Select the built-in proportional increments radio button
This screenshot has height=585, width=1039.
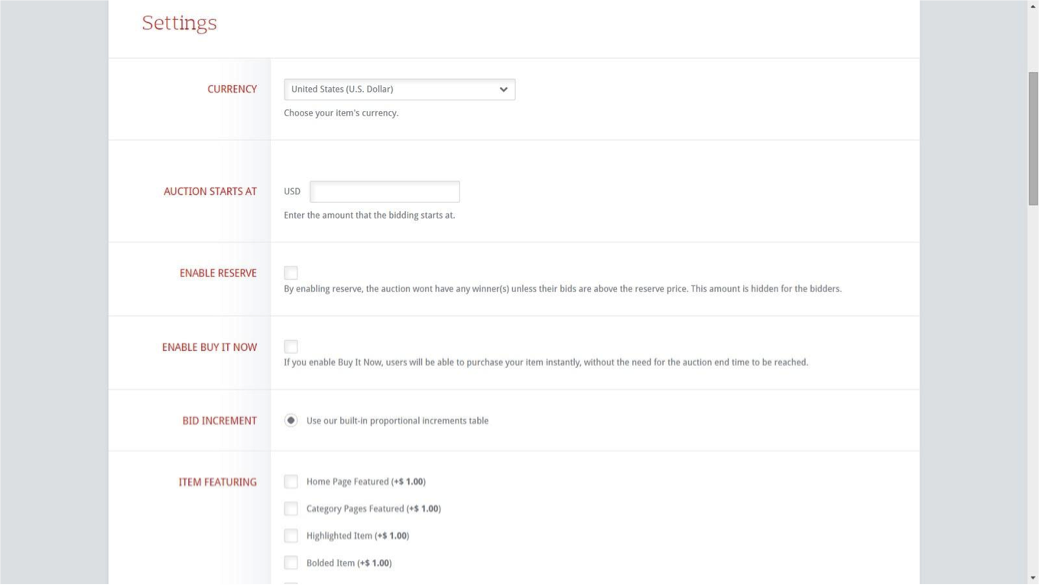(291, 421)
